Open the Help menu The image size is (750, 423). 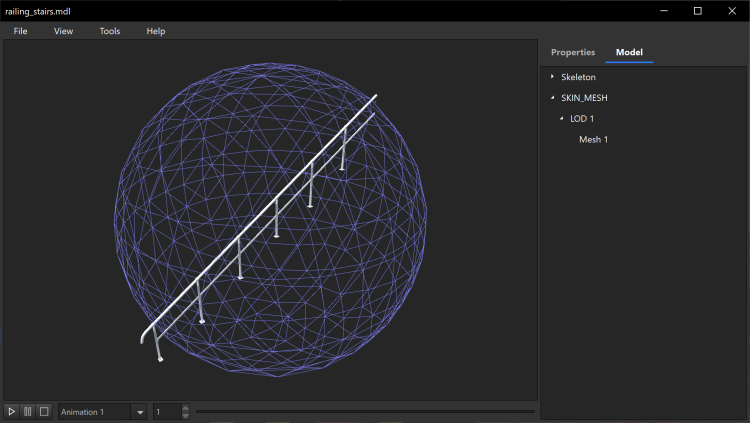pos(156,31)
